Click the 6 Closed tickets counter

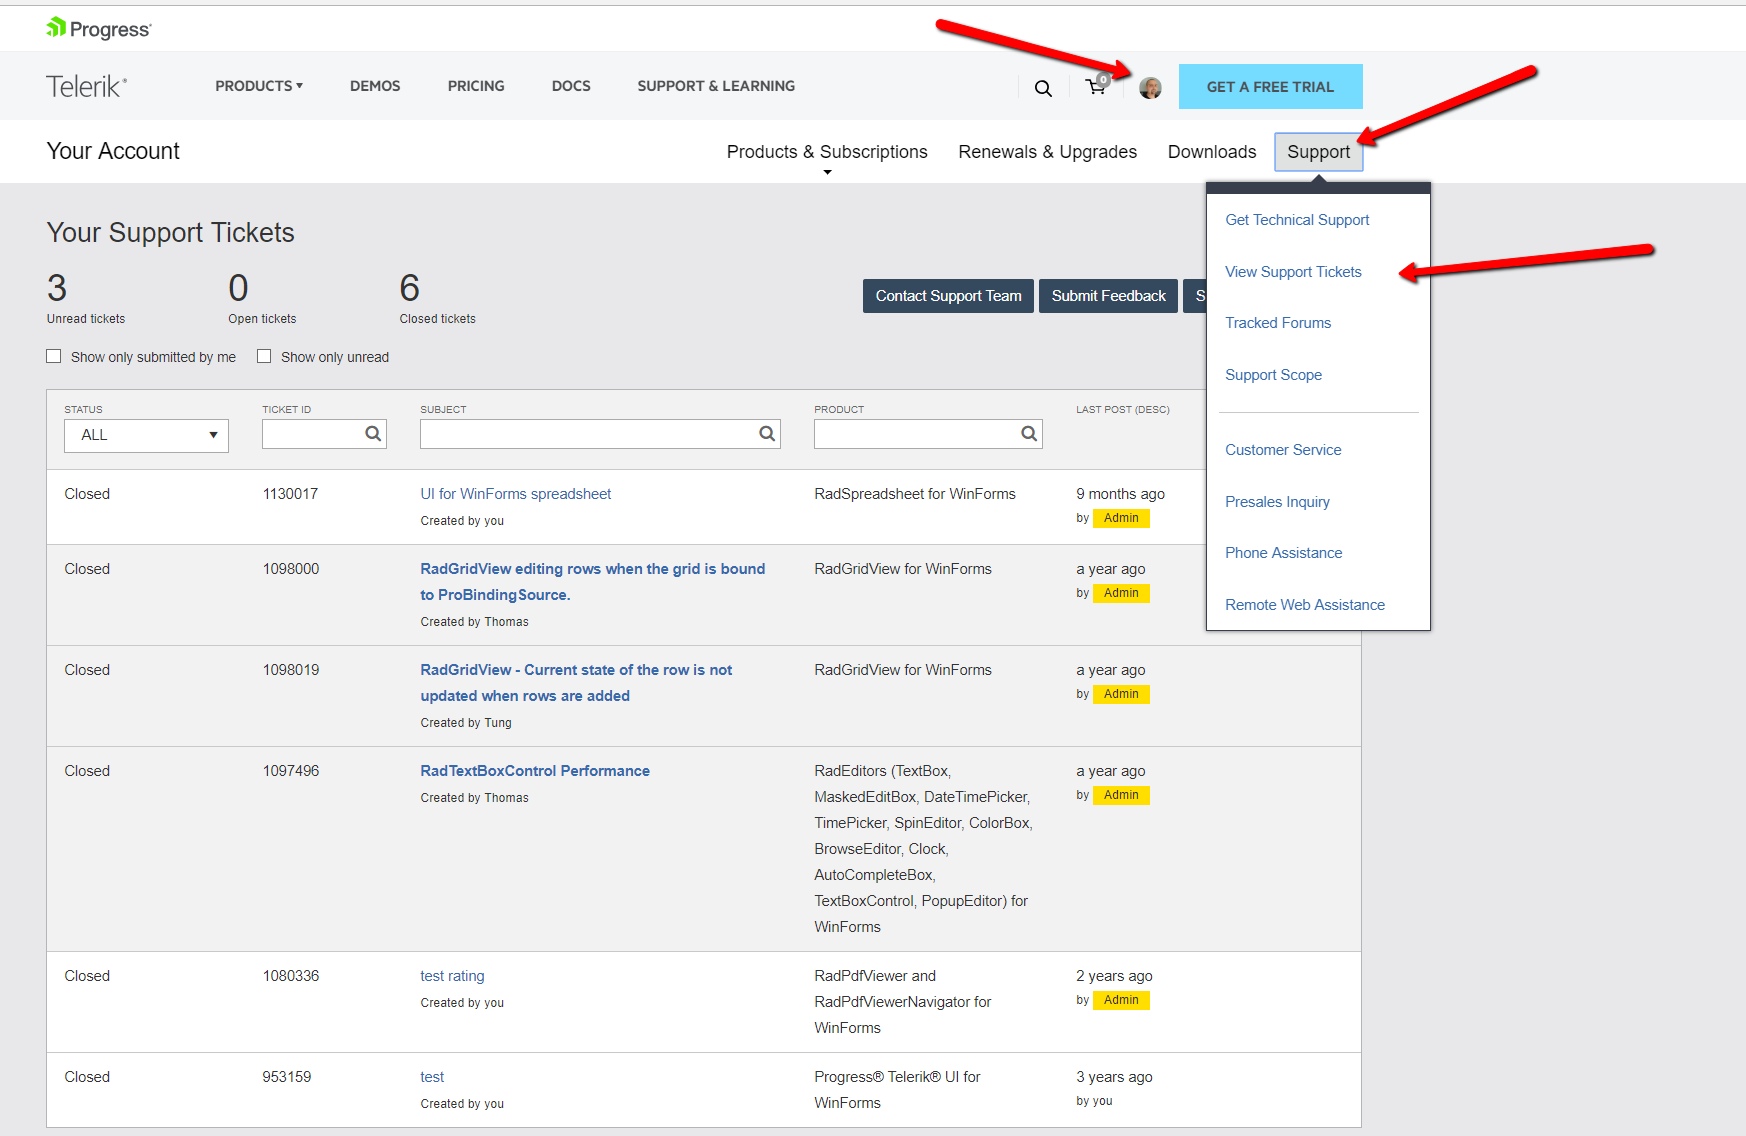(x=437, y=298)
